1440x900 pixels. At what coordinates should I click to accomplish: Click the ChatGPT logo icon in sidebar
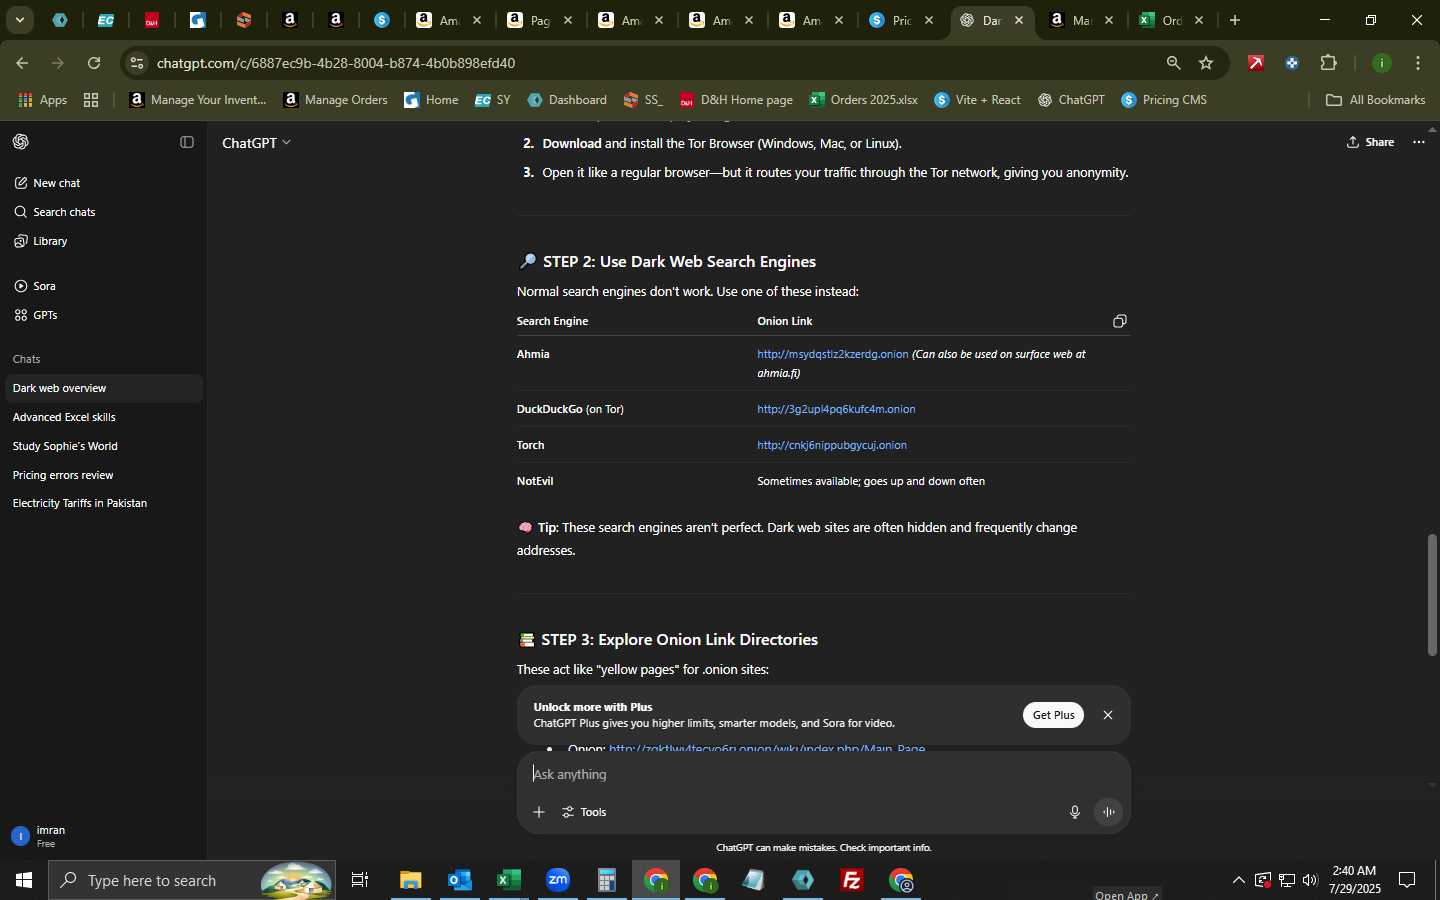click(21, 142)
